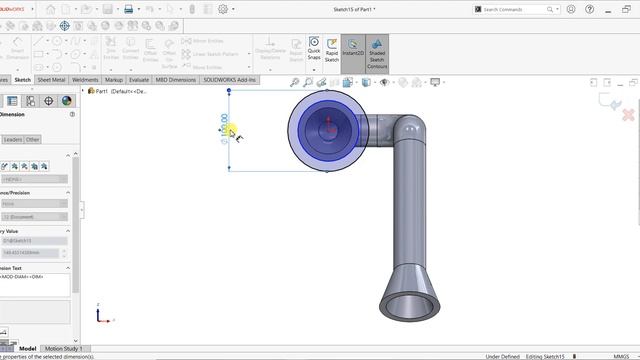Collapse the Dimension Text section
The image size is (640, 360).
68,268
